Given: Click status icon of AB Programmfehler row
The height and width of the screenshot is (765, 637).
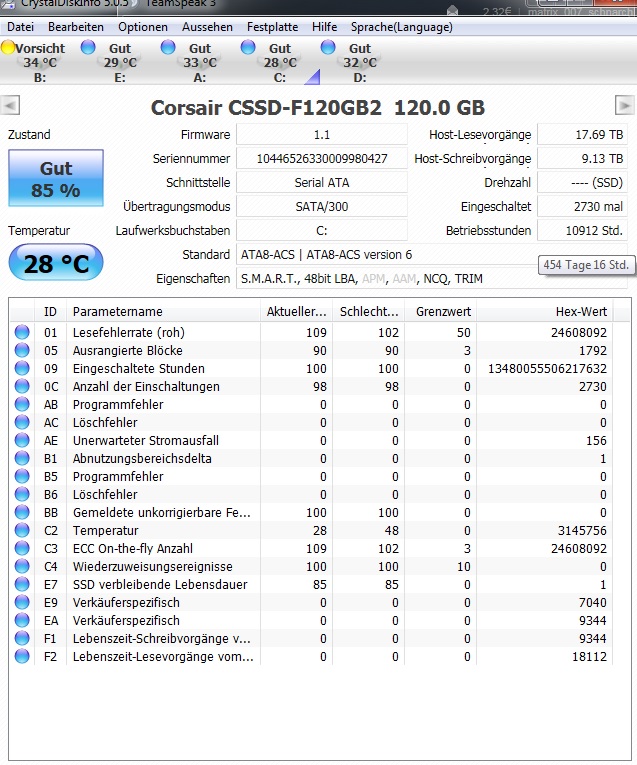Looking at the screenshot, I should click(x=22, y=404).
